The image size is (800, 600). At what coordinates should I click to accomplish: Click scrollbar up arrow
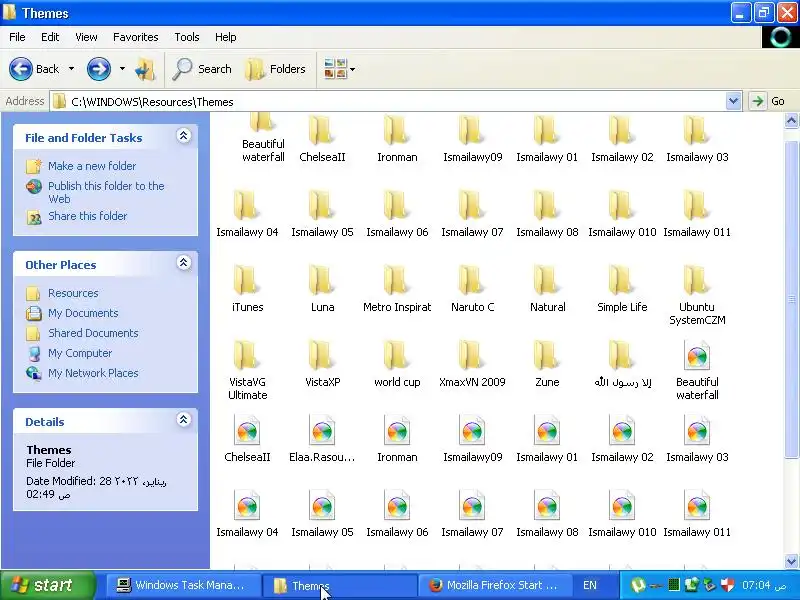[791, 120]
